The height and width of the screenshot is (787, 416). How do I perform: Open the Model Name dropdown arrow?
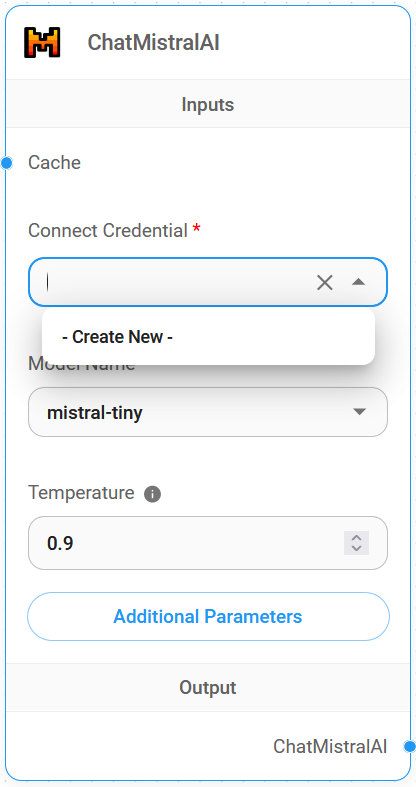[x=359, y=412]
